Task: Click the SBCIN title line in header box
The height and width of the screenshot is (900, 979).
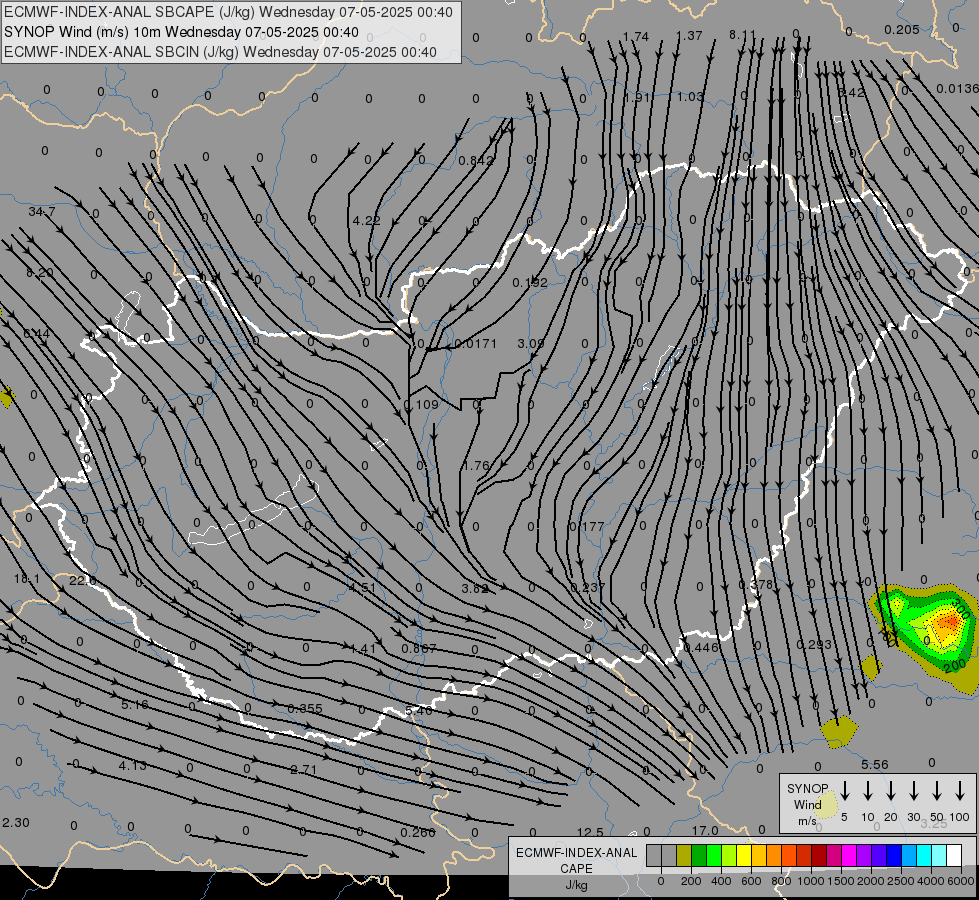Action: pyautogui.click(x=220, y=52)
